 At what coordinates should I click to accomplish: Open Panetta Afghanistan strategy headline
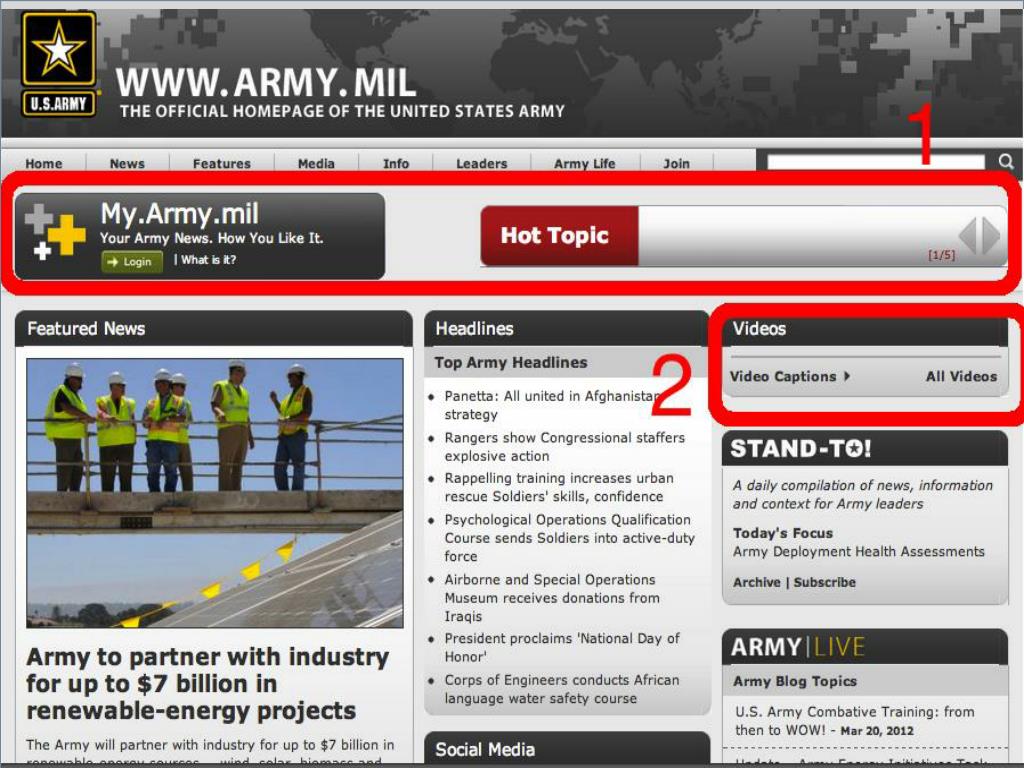pyautogui.click(x=552, y=405)
